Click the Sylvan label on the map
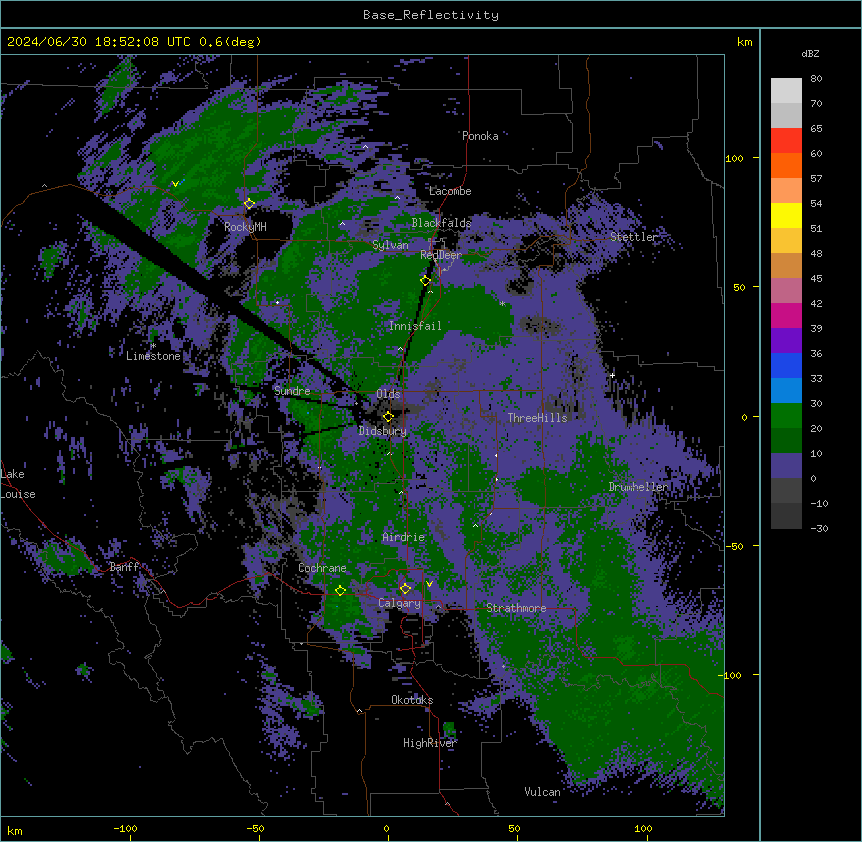Viewport: 862px width, 842px height. (390, 245)
